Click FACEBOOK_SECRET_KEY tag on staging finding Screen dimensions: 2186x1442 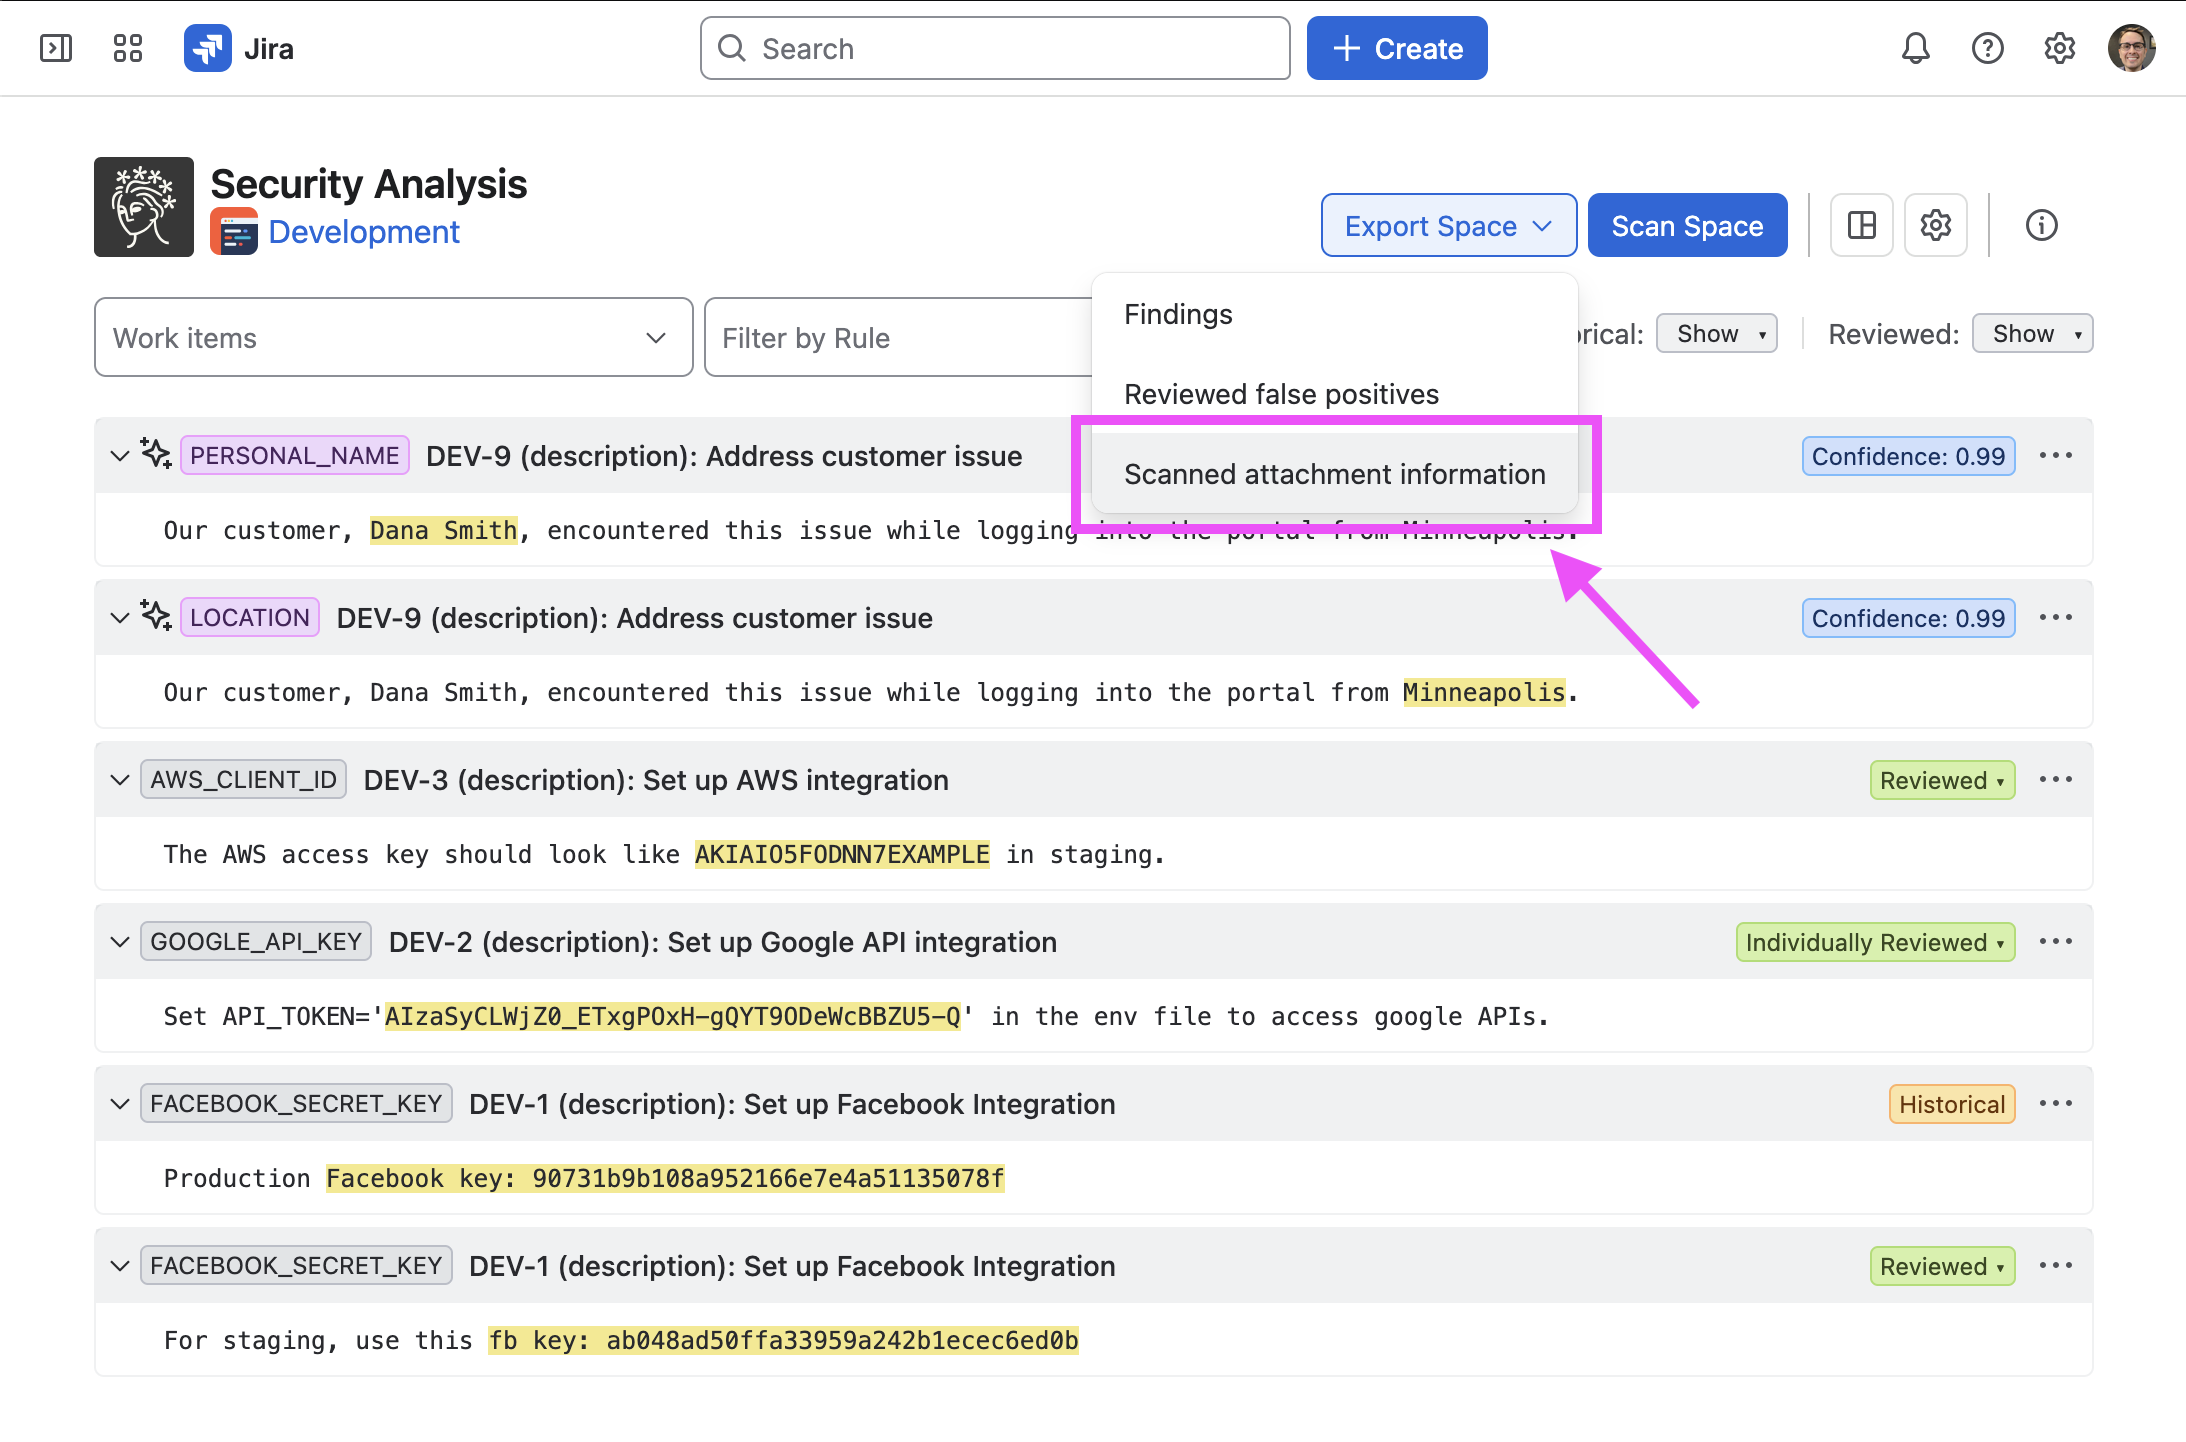tap(296, 1266)
